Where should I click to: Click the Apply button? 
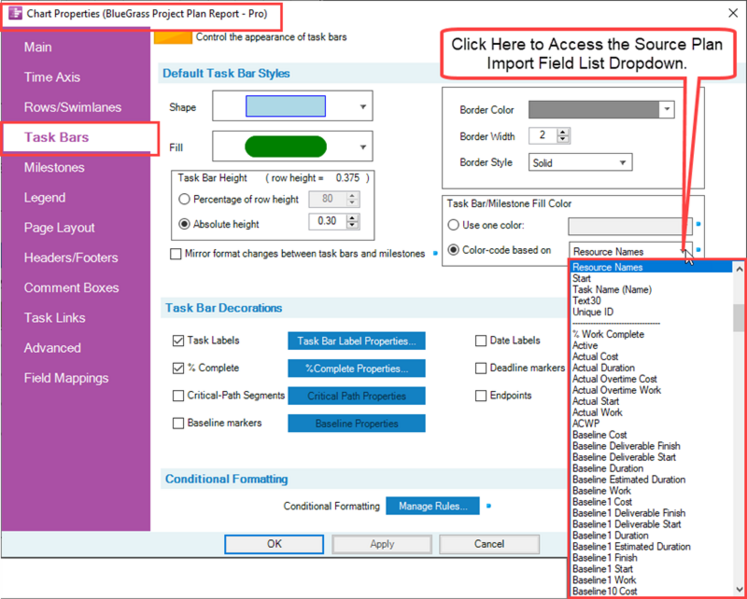[382, 544]
